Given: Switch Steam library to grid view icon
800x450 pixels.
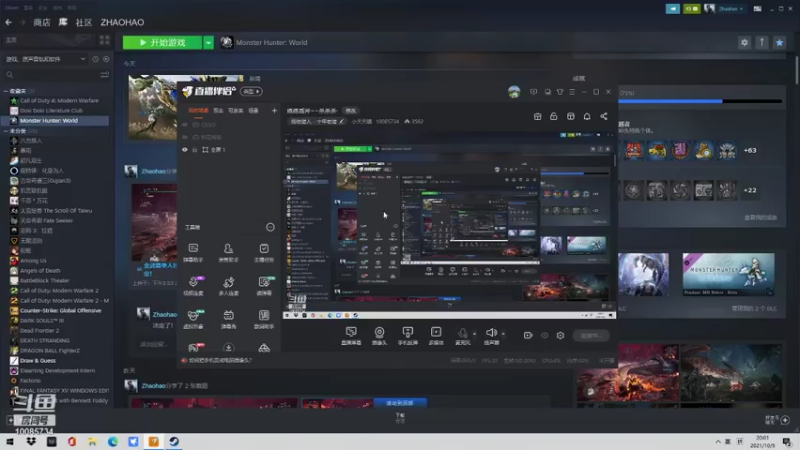Looking at the screenshot, I should coord(105,40).
